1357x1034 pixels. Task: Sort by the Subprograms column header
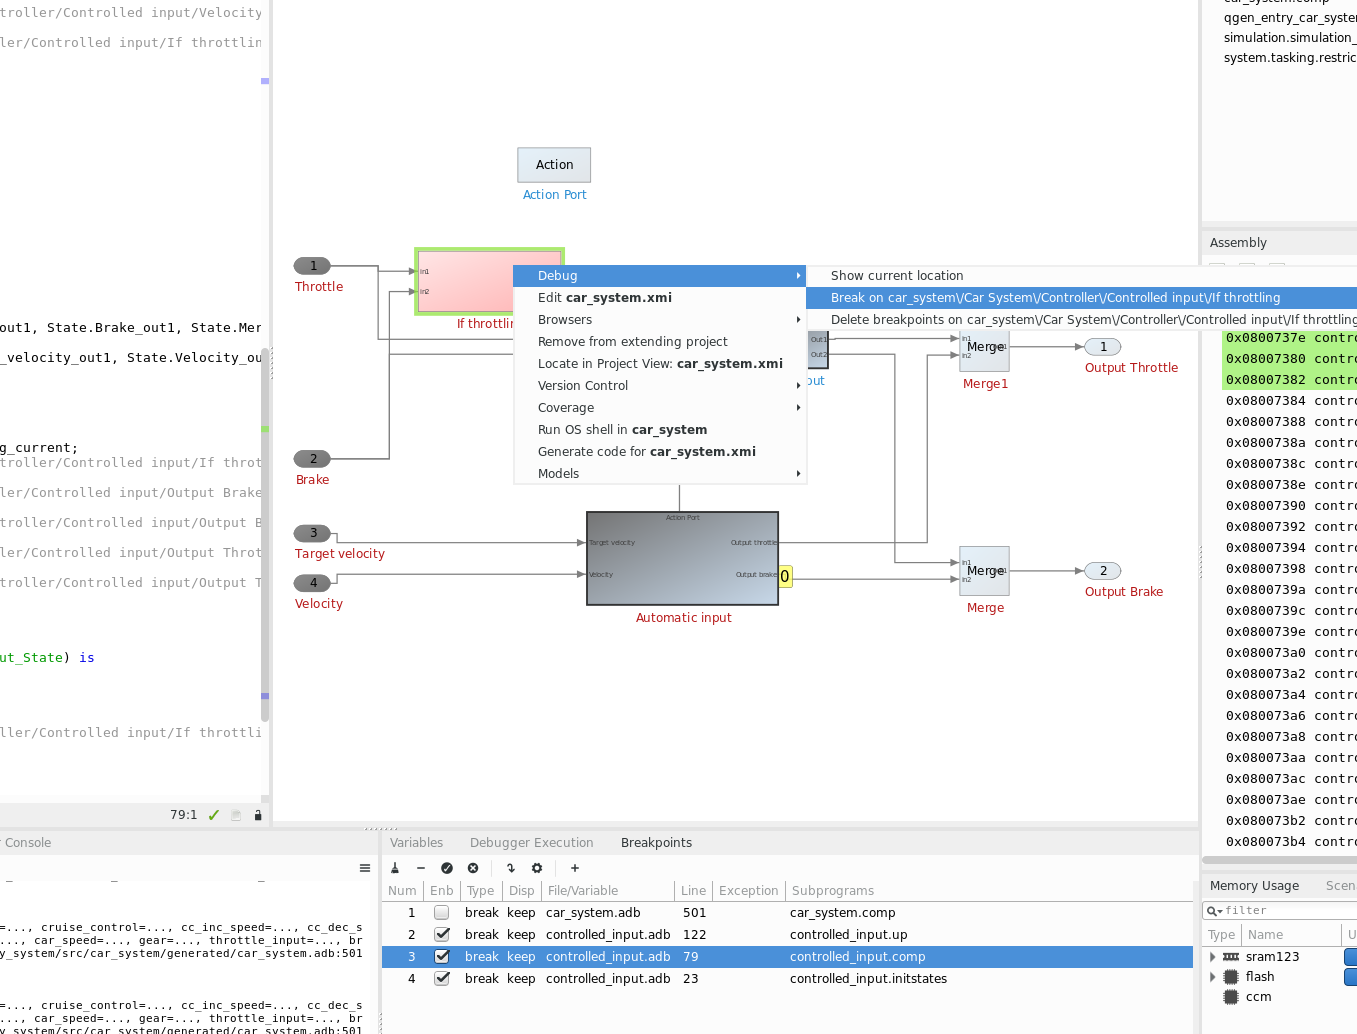(990, 891)
